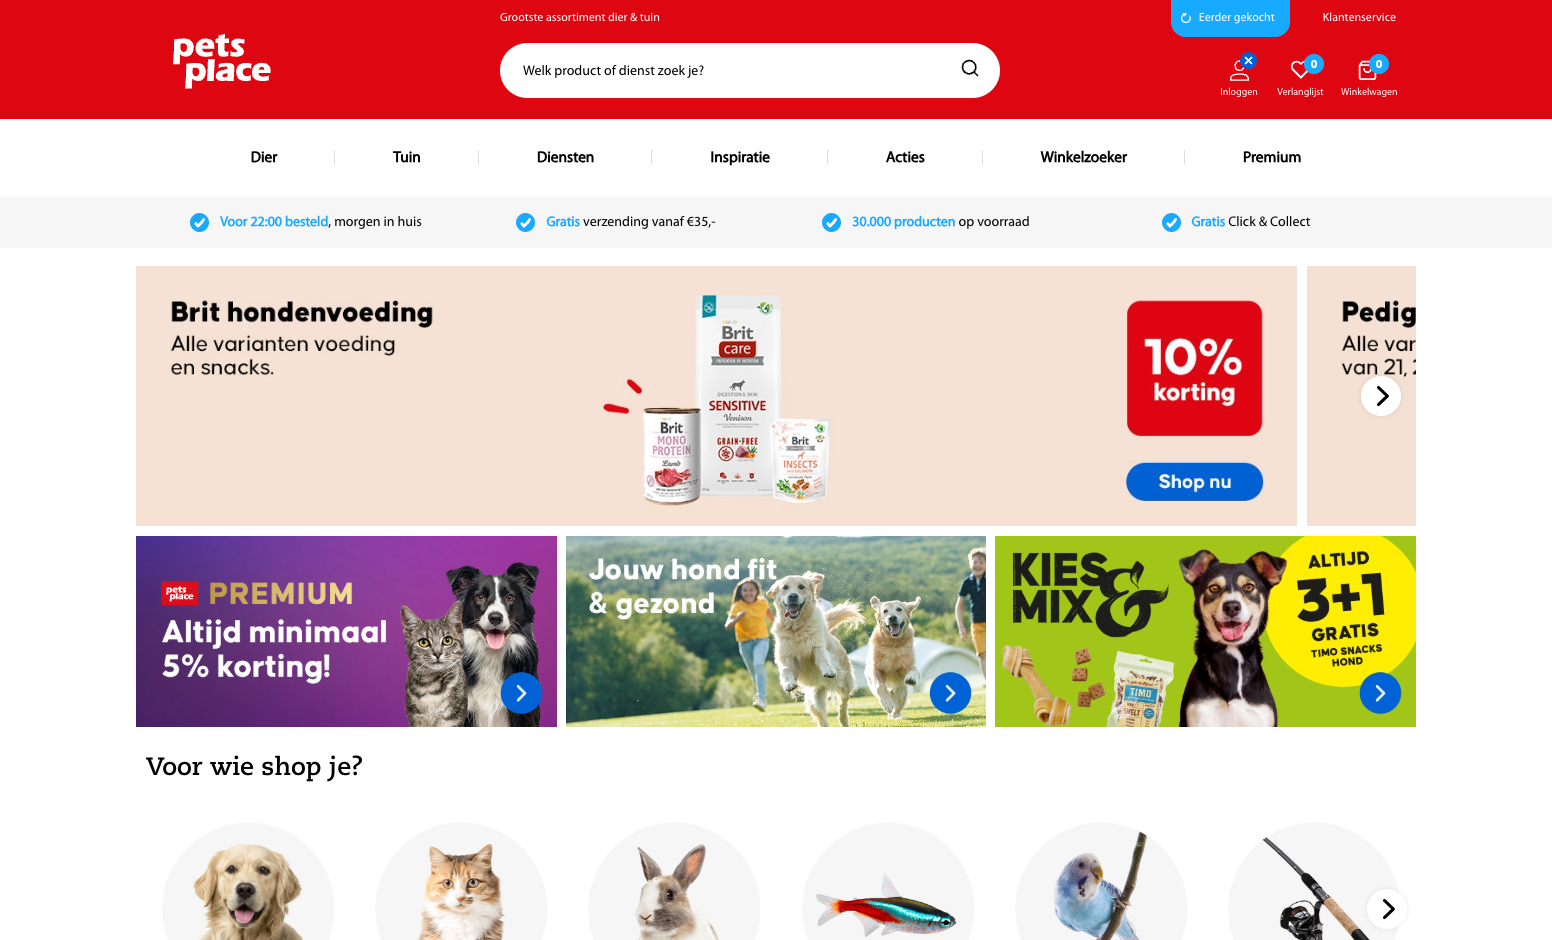
Task: Show more pet categories with the right arrow
Action: [x=1387, y=909]
